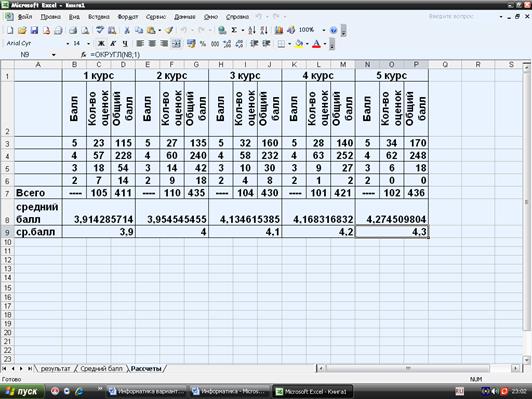Image resolution: width=532 pixels, height=399 pixels.
Task: Open the Chart Wizard icon
Action: 279,31
